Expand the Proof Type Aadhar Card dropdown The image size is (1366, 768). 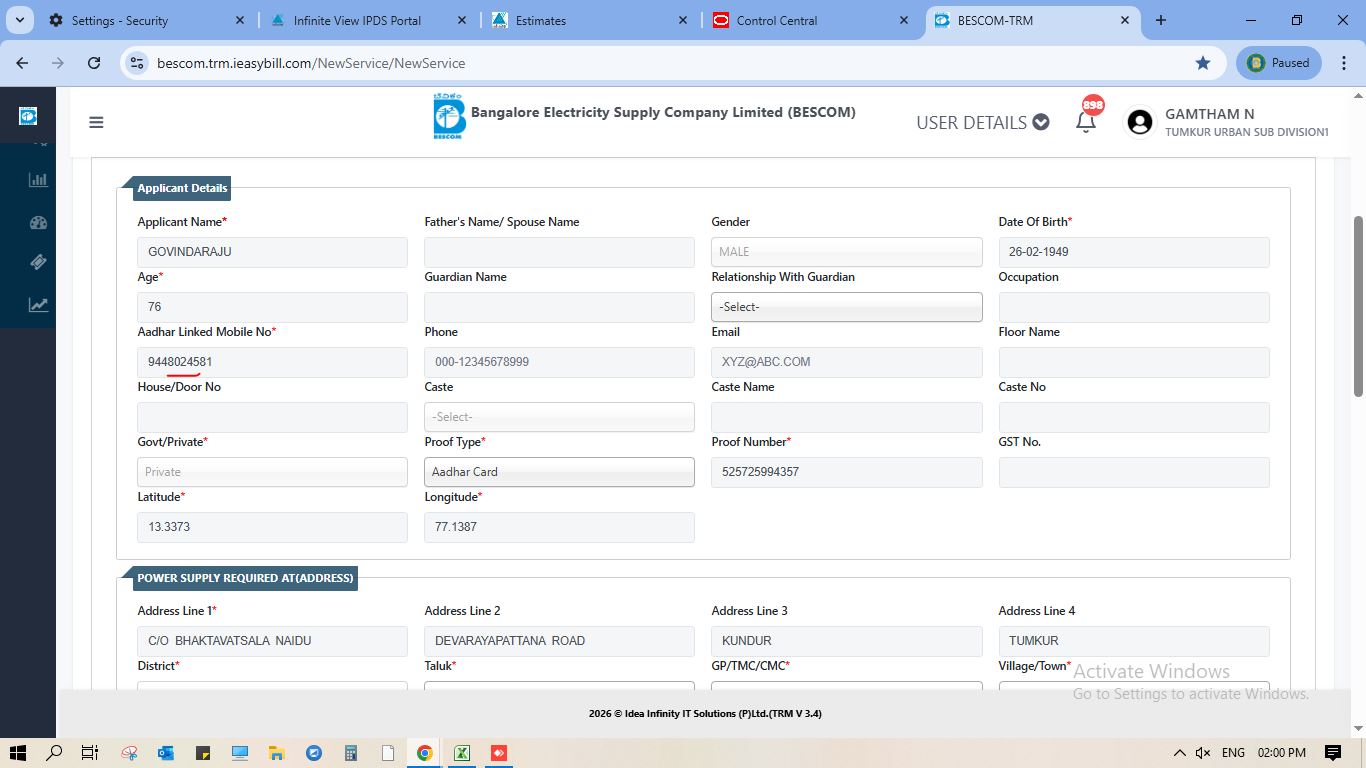559,472
